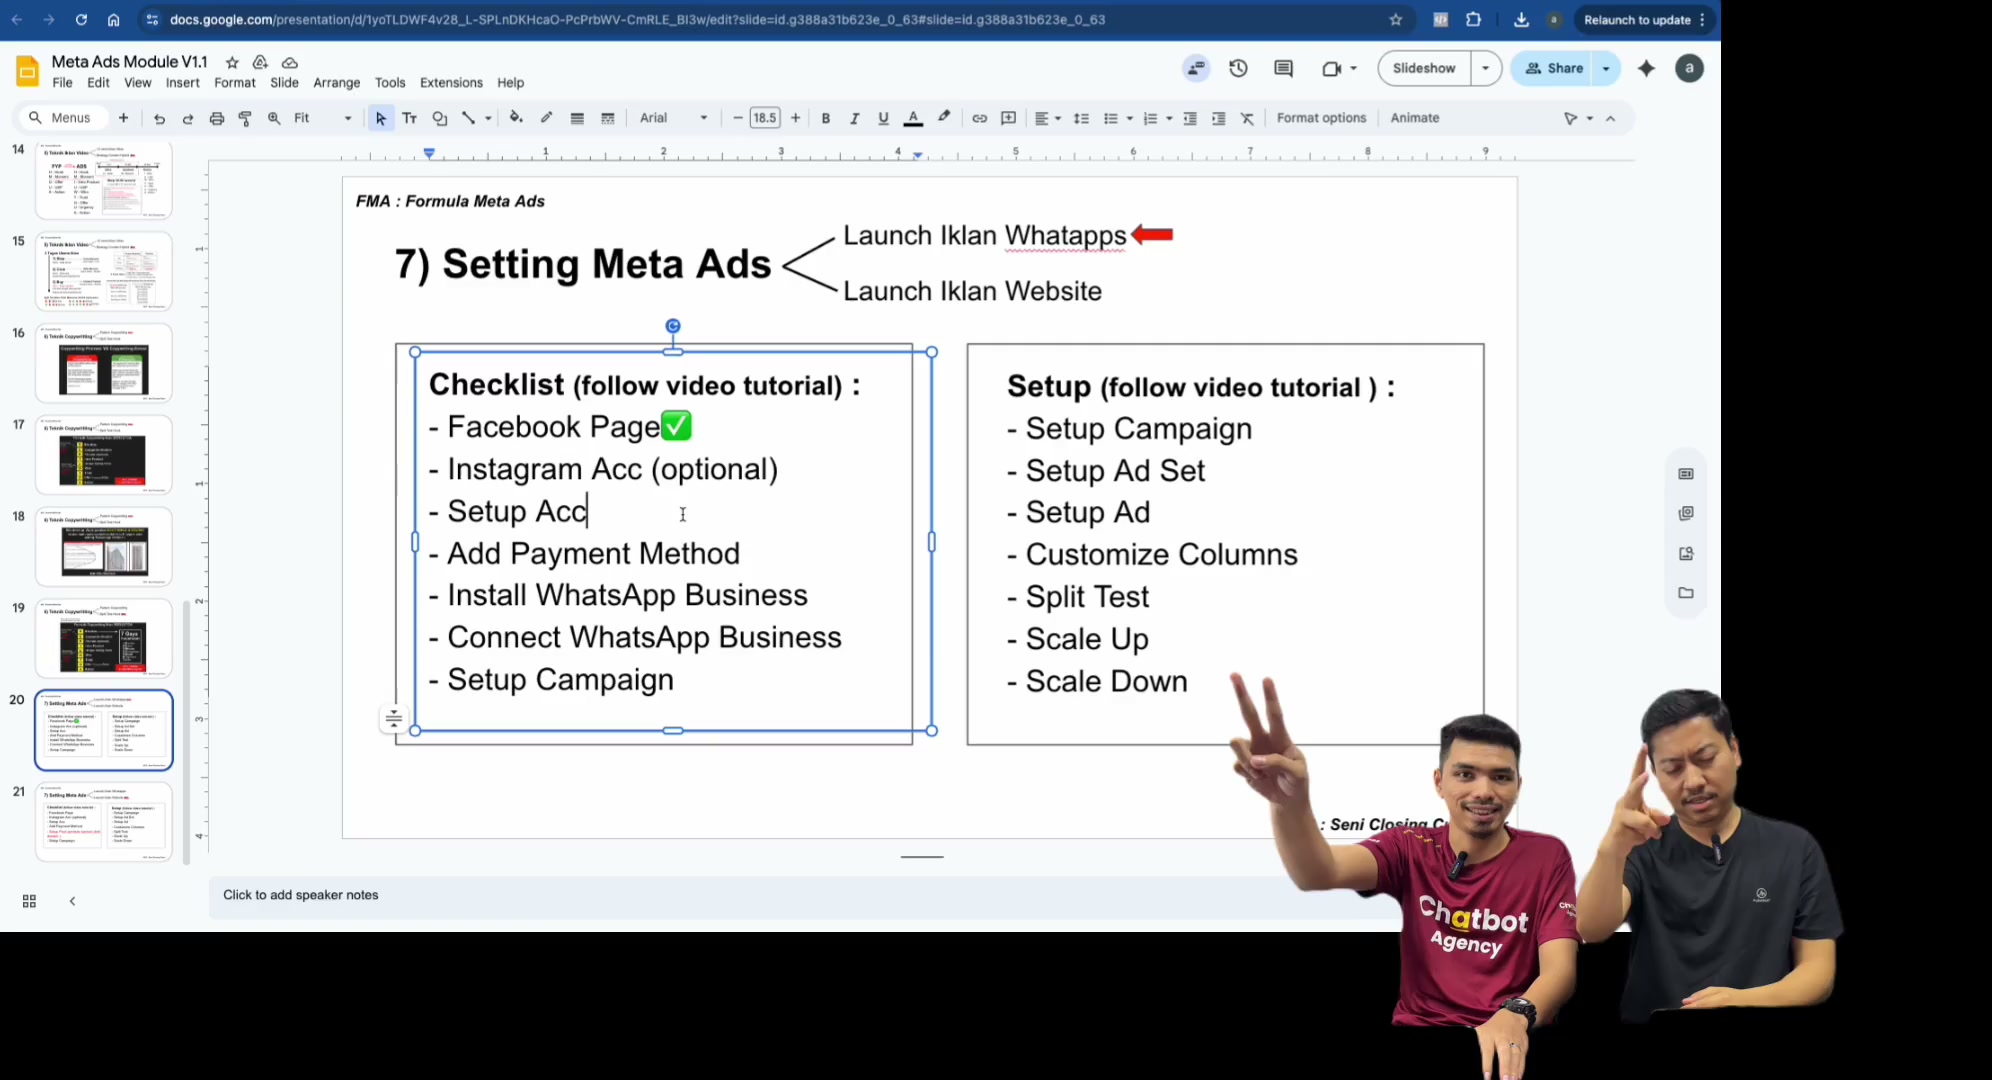Click the Gemini sparkle icon

(1646, 68)
